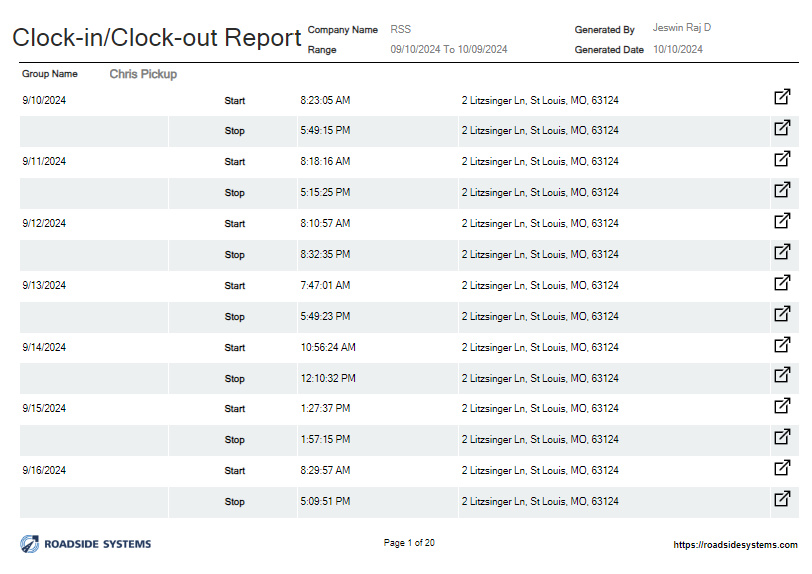The height and width of the screenshot is (574, 812).
Task: Select the time 8:29:57 AM
Action: tap(325, 470)
